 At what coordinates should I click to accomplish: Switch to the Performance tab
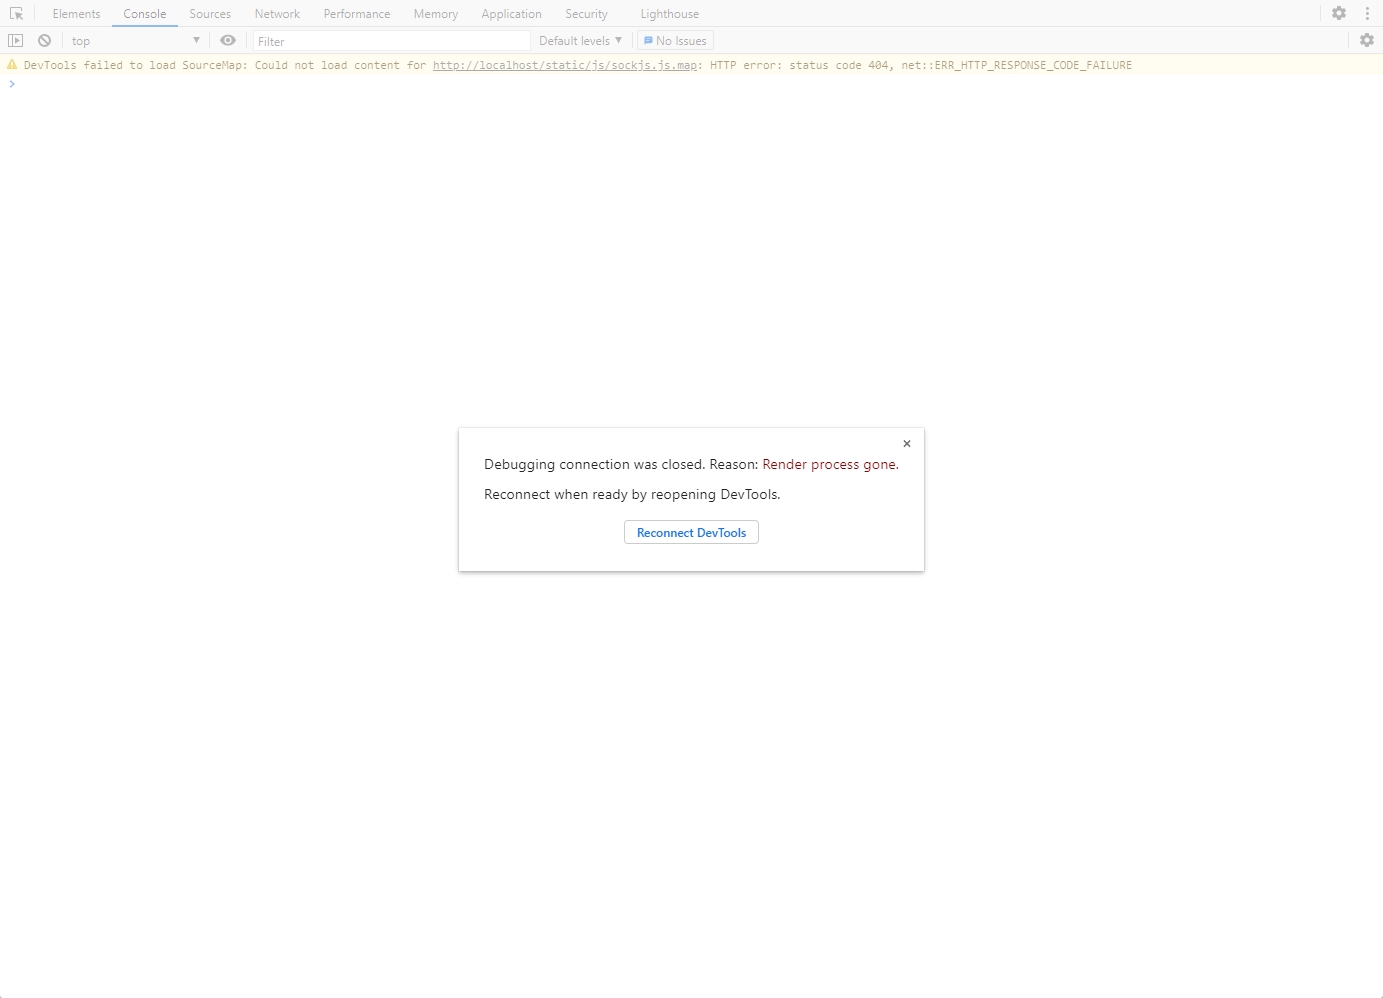357,14
